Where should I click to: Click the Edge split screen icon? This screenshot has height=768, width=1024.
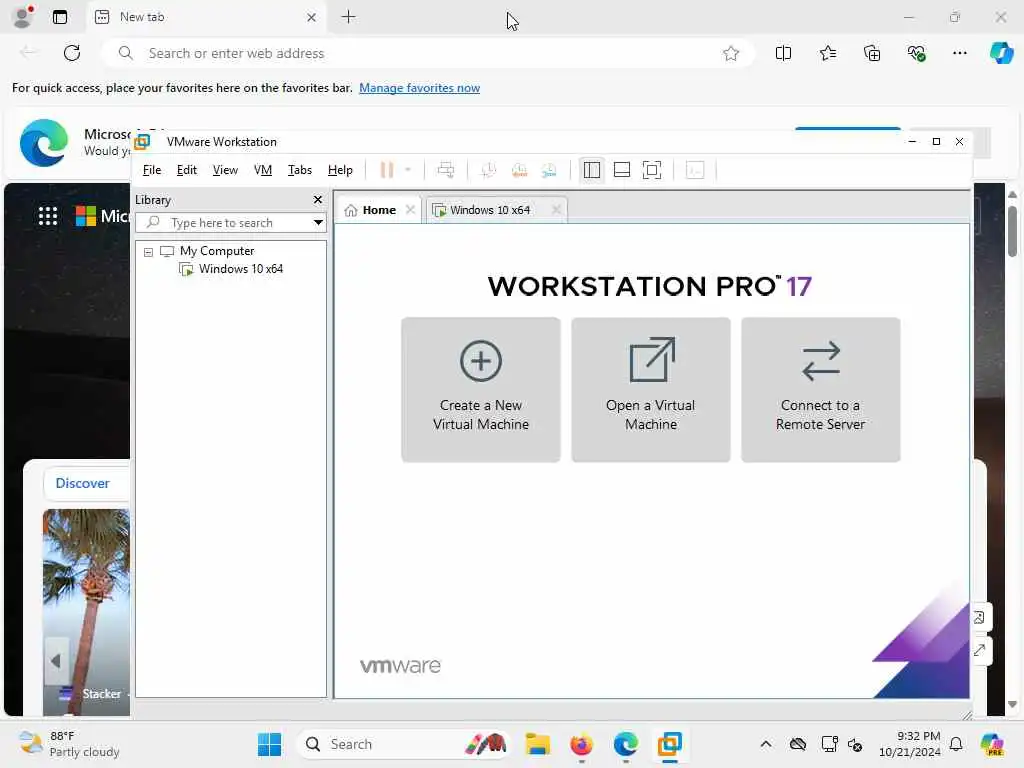tap(784, 54)
